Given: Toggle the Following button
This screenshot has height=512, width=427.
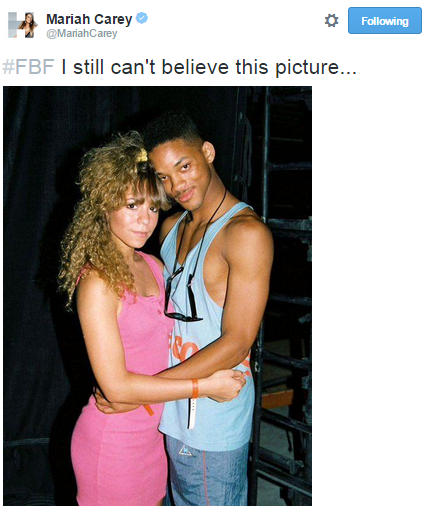Looking at the screenshot, I should coord(385,21).
